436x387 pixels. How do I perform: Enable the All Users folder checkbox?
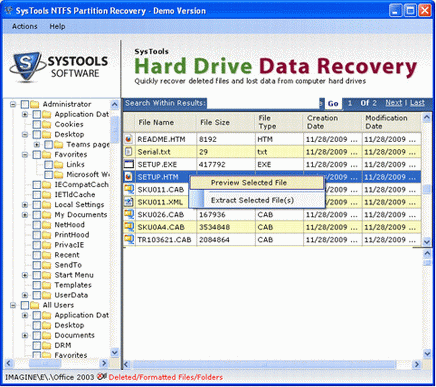(25, 305)
